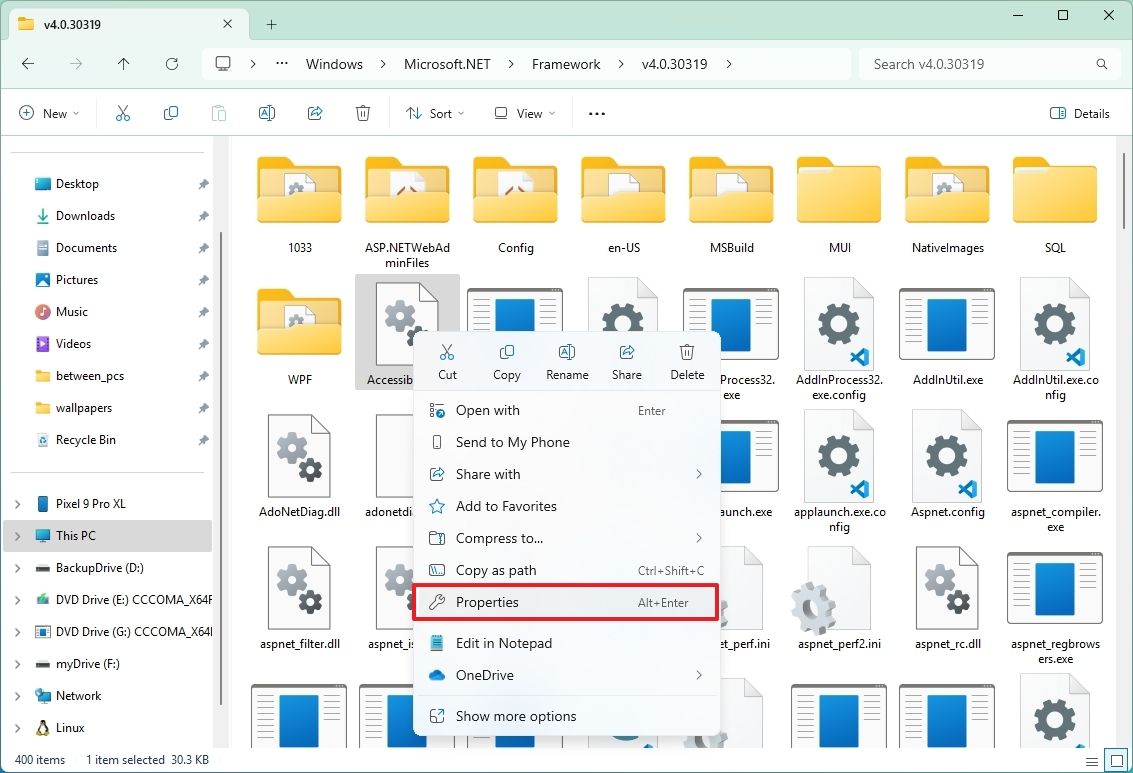Copy the selected file with the toolbar copy icon
Viewport: 1133px width, 773px height.
pyautogui.click(x=171, y=112)
